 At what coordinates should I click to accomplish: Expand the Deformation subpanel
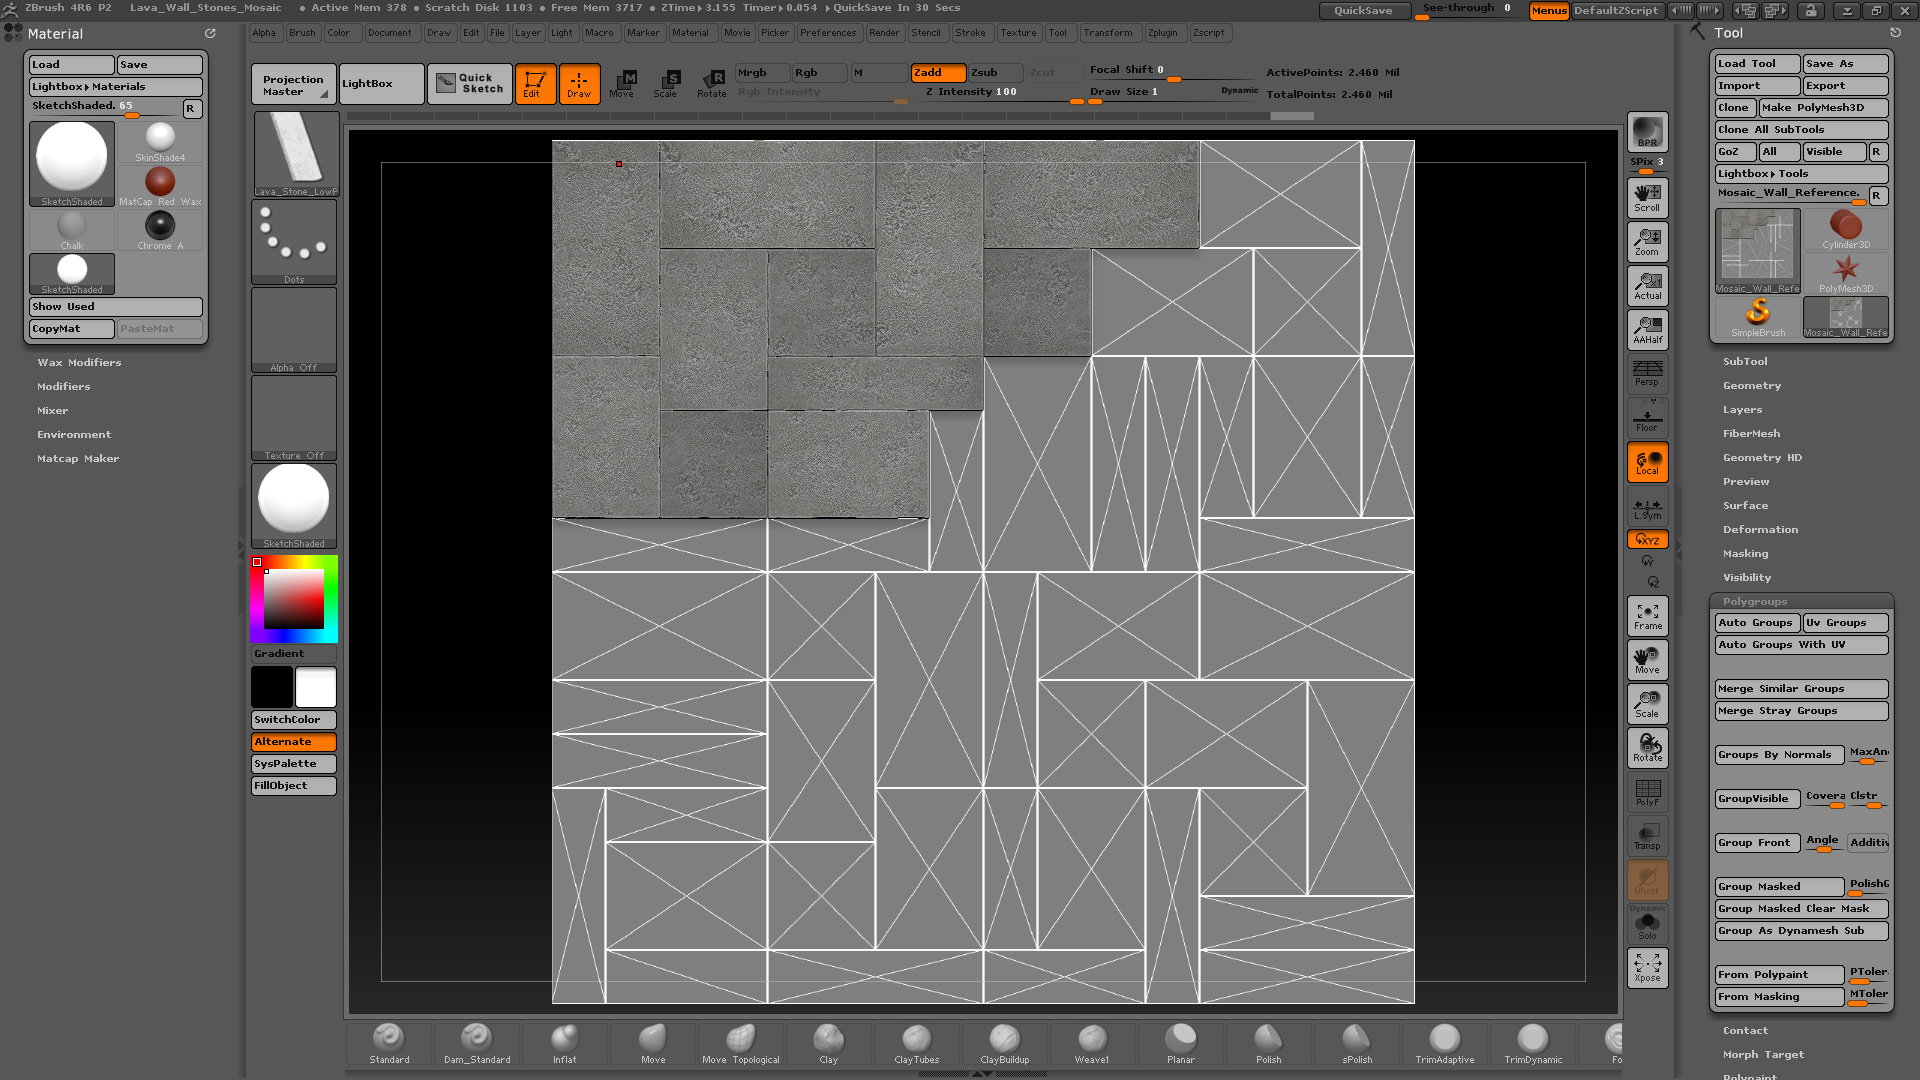tap(1760, 529)
